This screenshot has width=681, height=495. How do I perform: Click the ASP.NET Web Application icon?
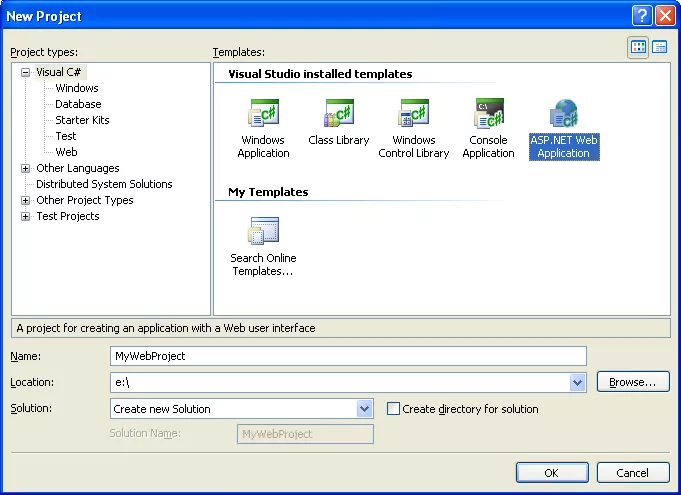[564, 113]
